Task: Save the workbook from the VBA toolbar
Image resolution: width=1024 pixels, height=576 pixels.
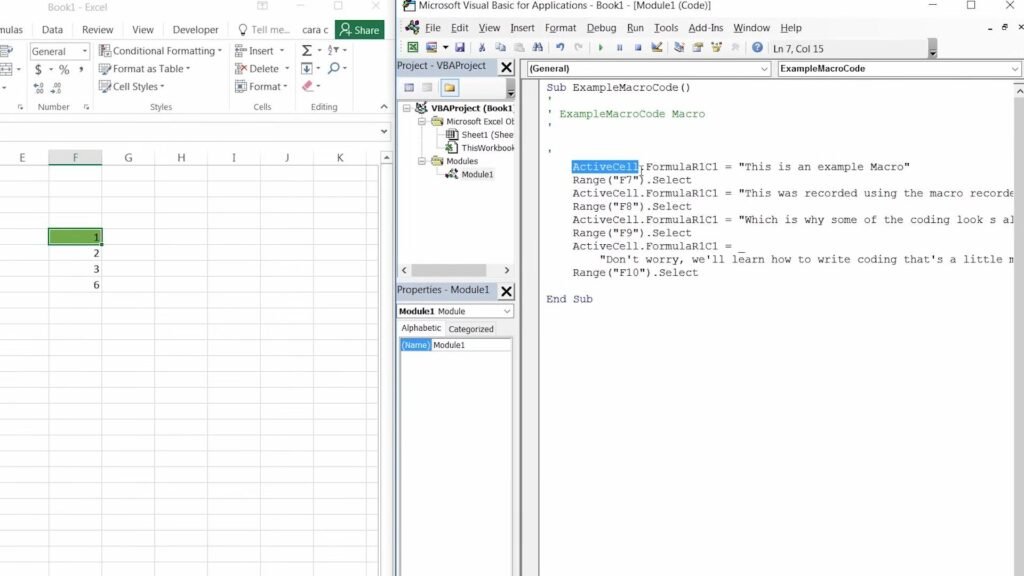Action: [x=459, y=48]
